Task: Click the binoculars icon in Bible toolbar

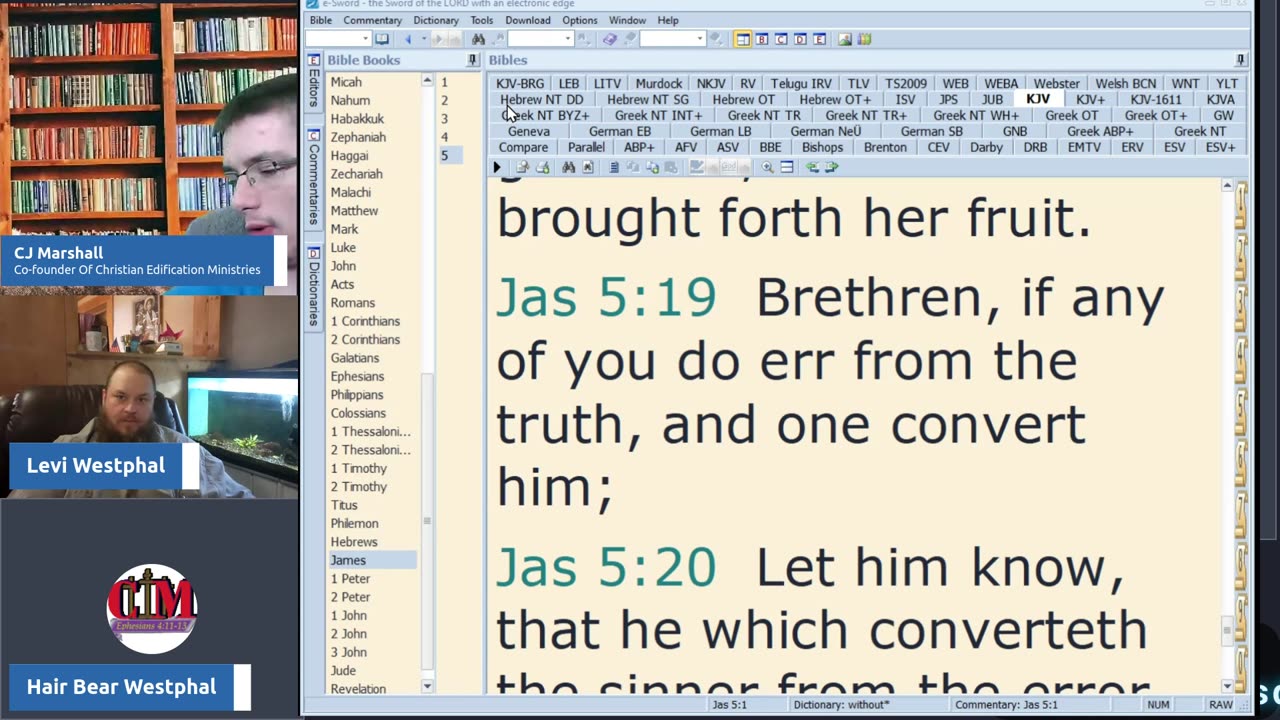Action: [x=568, y=167]
